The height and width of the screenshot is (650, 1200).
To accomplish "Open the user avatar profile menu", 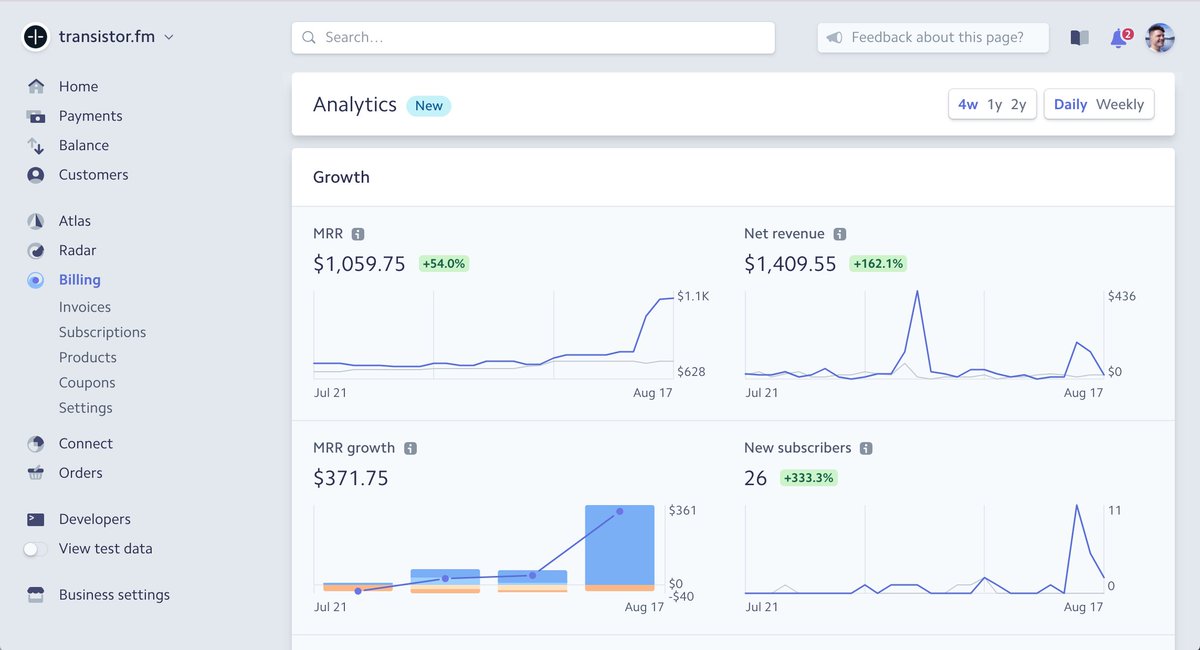I will click(1160, 38).
